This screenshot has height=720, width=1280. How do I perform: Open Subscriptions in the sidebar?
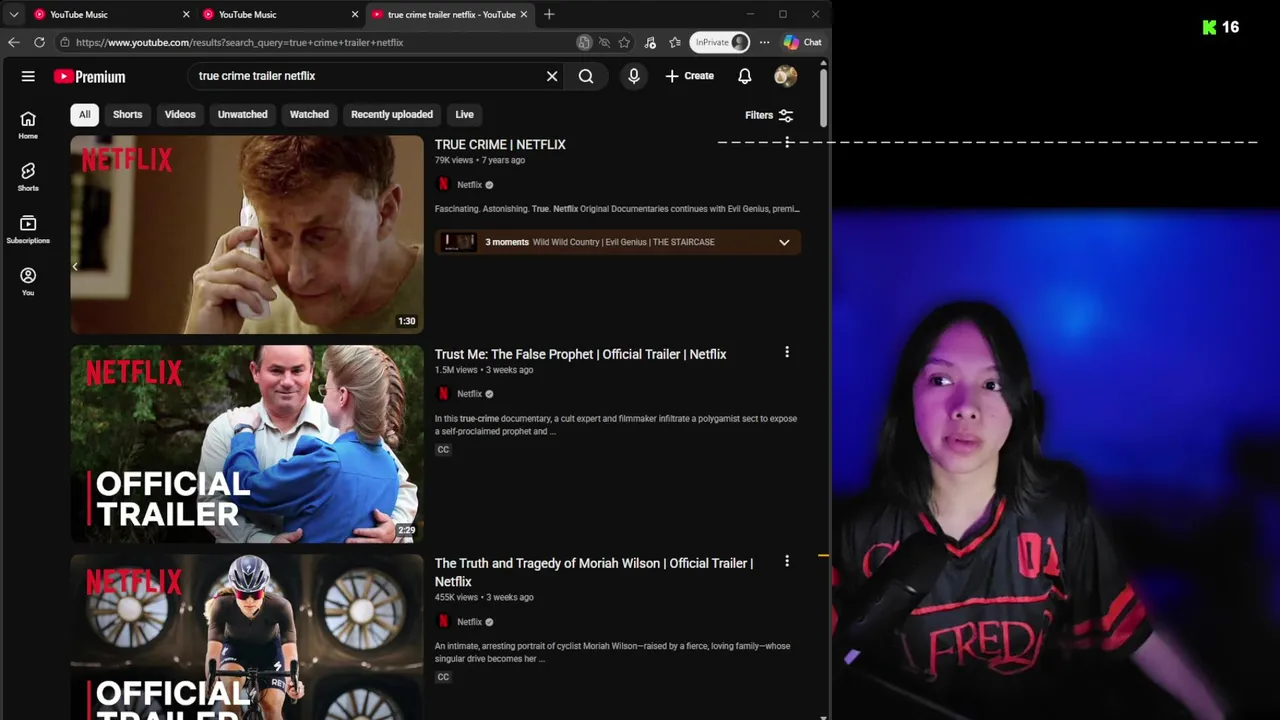28,229
